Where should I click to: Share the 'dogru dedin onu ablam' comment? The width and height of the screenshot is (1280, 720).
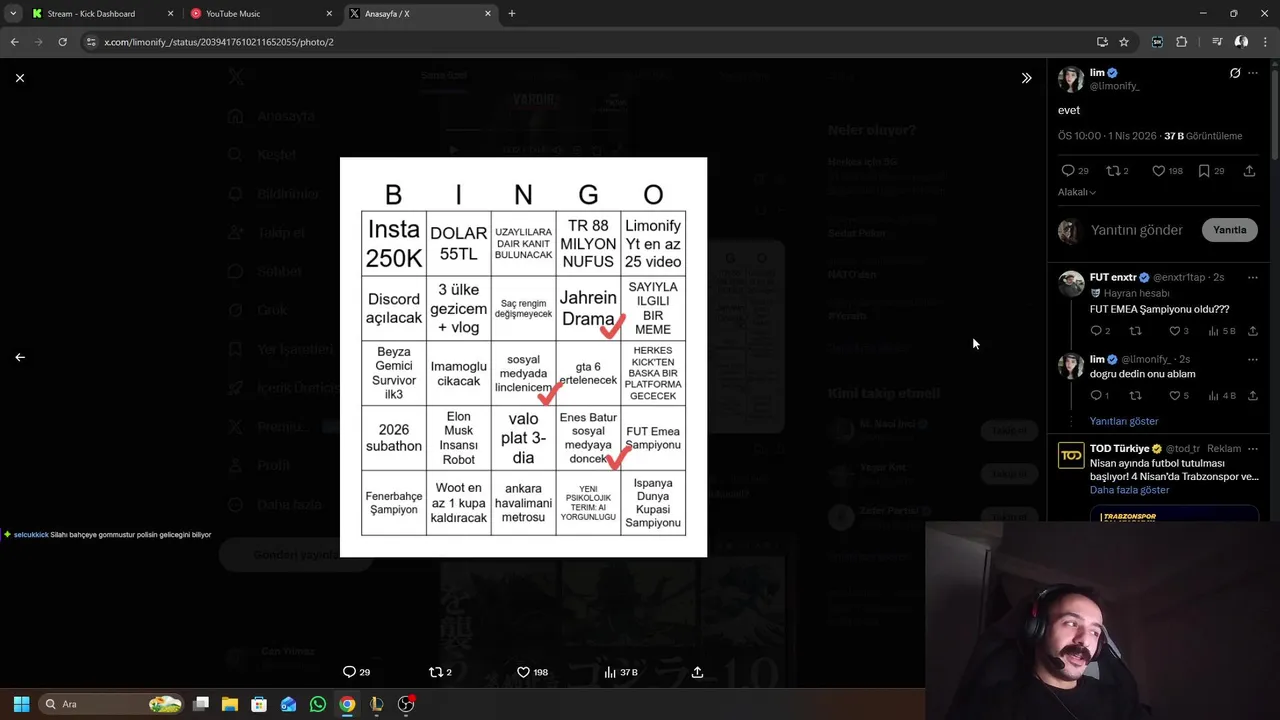(x=1253, y=396)
